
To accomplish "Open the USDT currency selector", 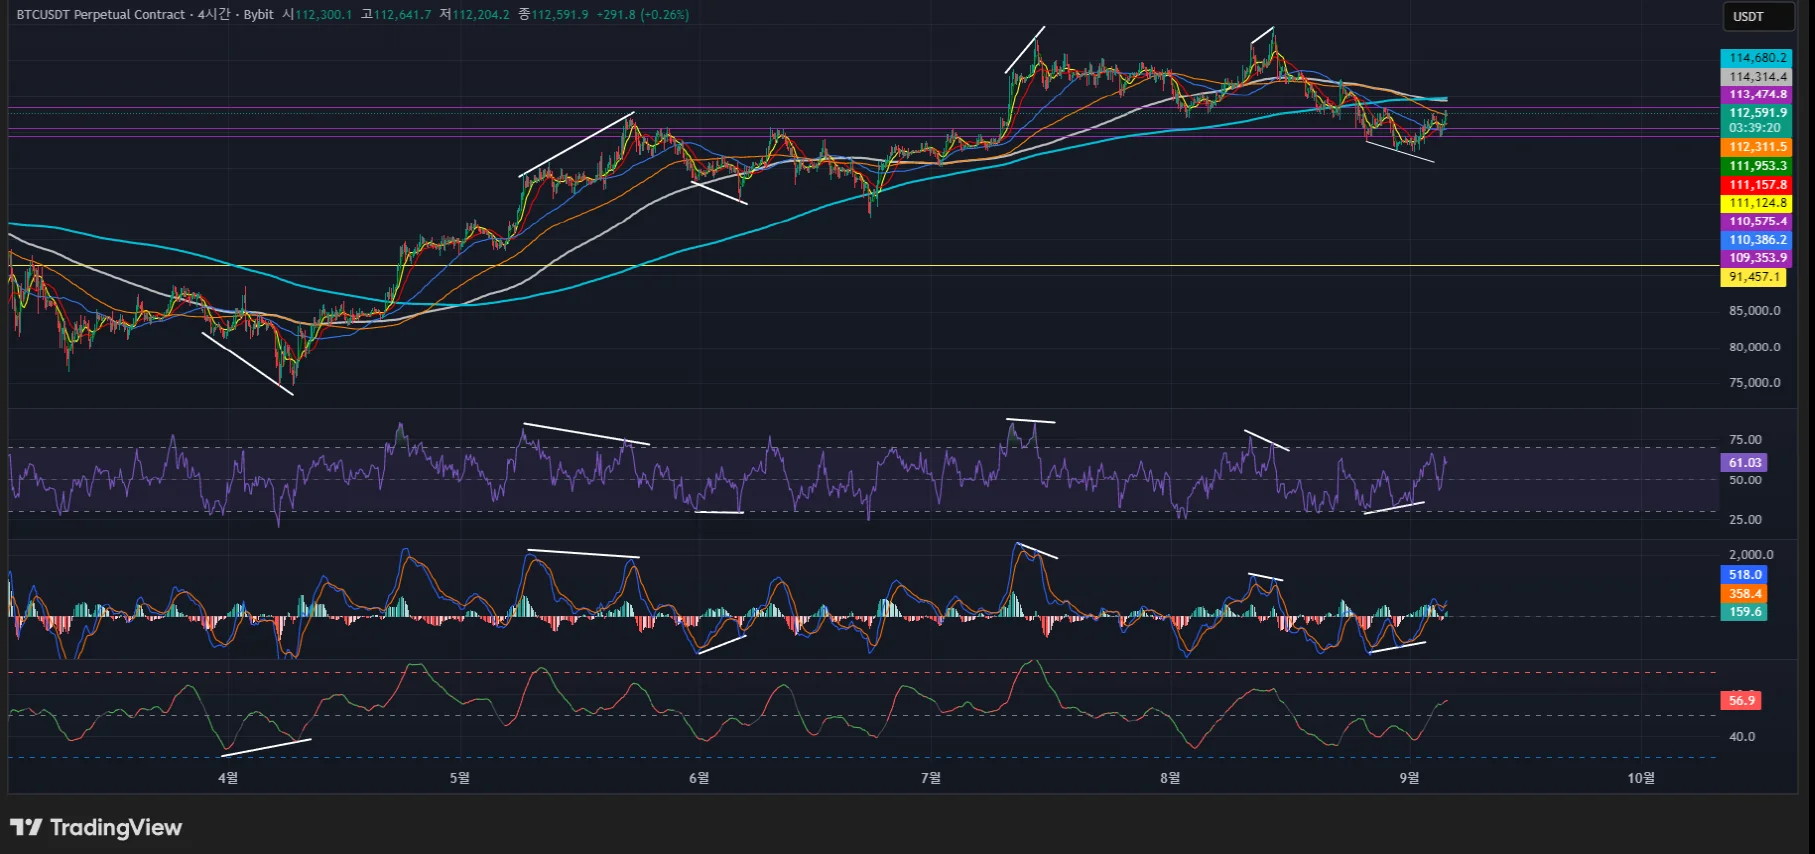I will click(1756, 16).
